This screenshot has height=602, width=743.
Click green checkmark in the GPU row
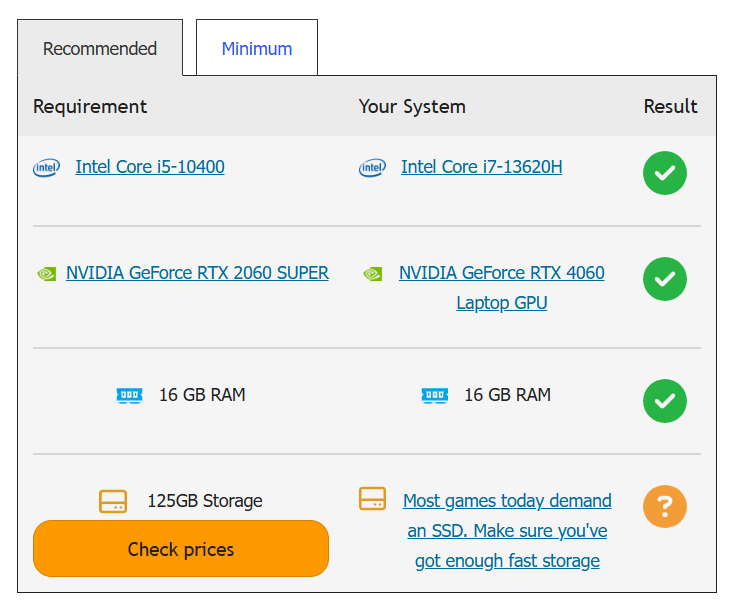click(665, 279)
